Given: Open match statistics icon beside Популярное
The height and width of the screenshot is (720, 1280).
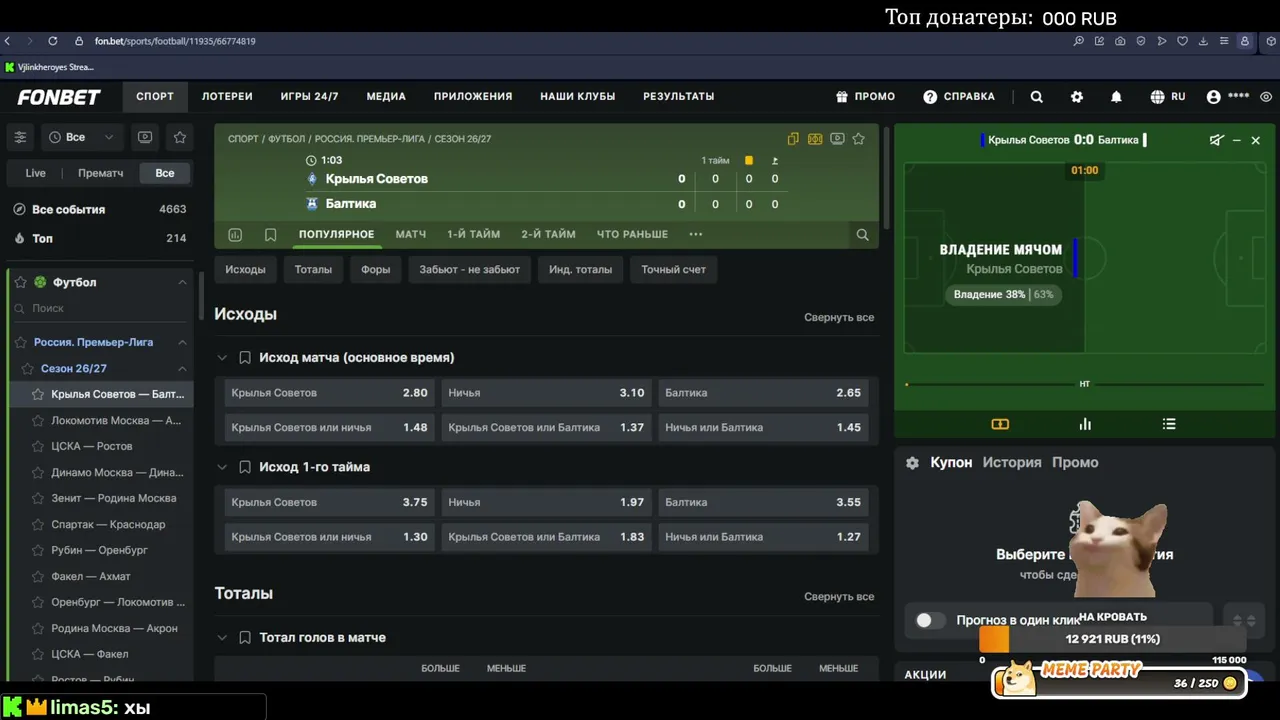Looking at the screenshot, I should [235, 235].
